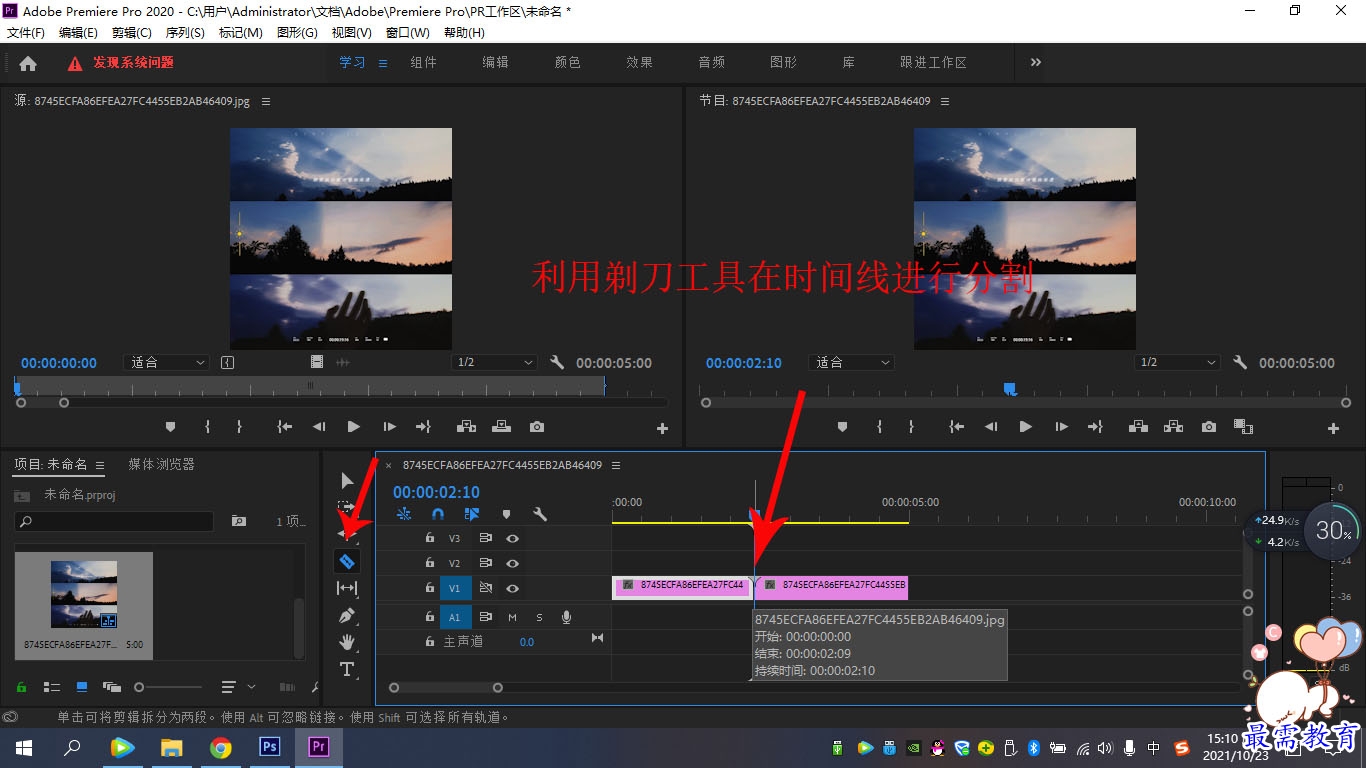Select the Selection arrow tool
Image resolution: width=1366 pixels, height=768 pixels.
coord(347,481)
